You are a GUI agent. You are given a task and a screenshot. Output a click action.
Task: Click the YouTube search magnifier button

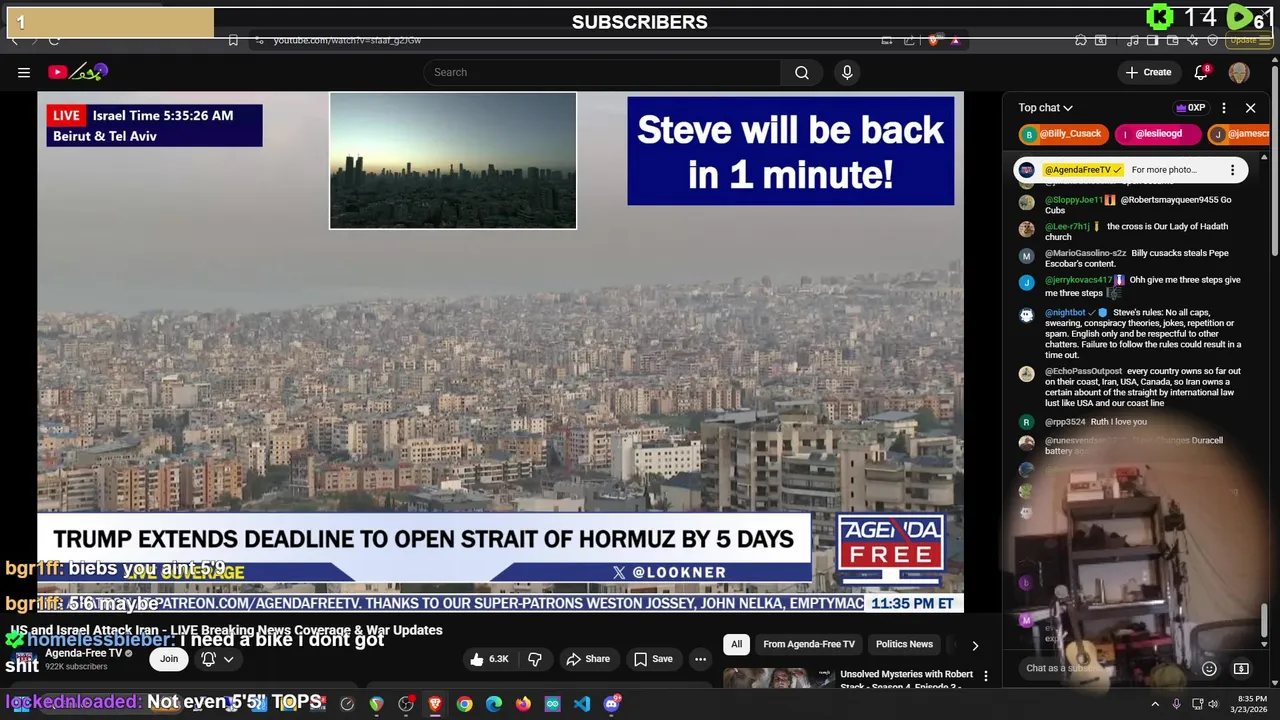[801, 72]
